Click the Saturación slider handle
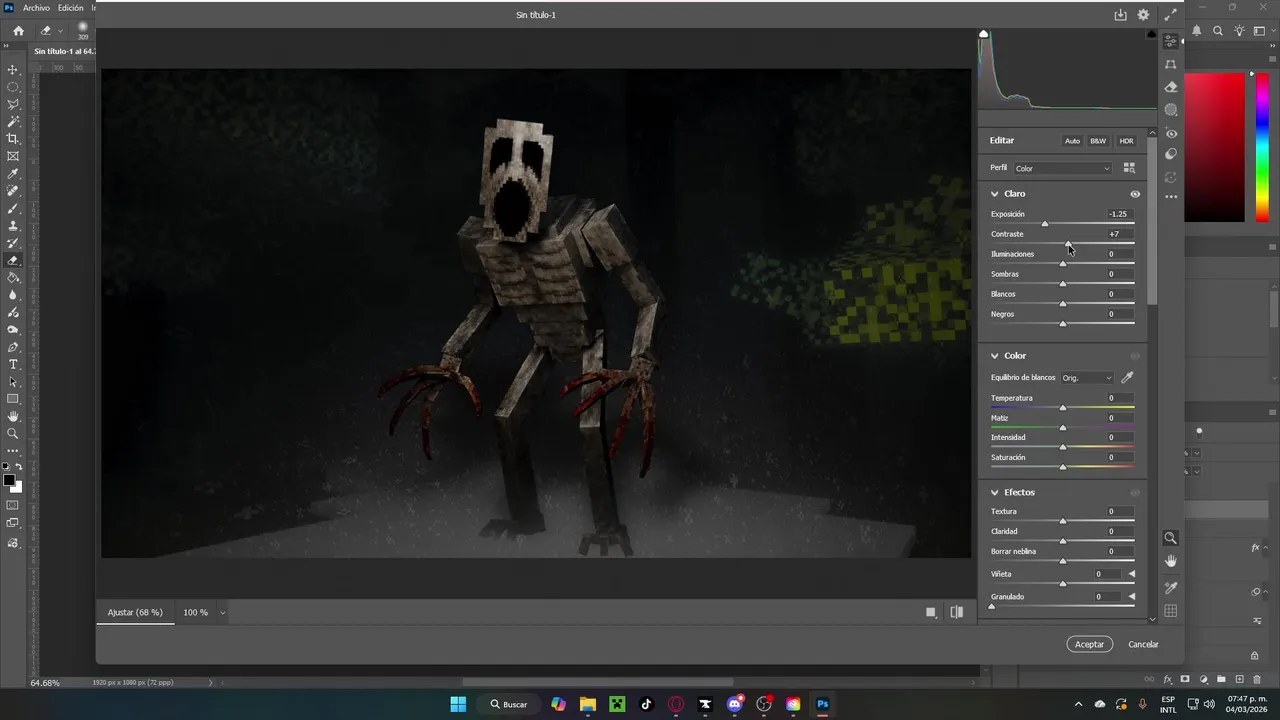This screenshot has height=720, width=1280. coord(1063,467)
